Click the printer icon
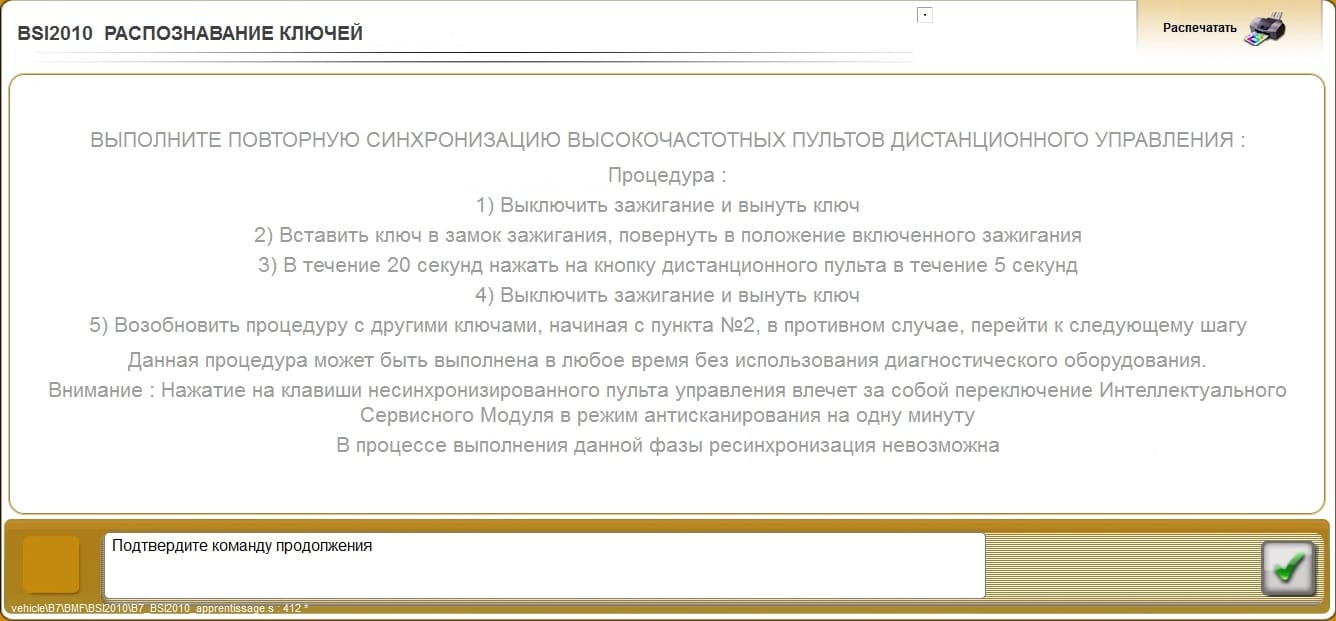The image size is (1336, 621). (x=1264, y=27)
